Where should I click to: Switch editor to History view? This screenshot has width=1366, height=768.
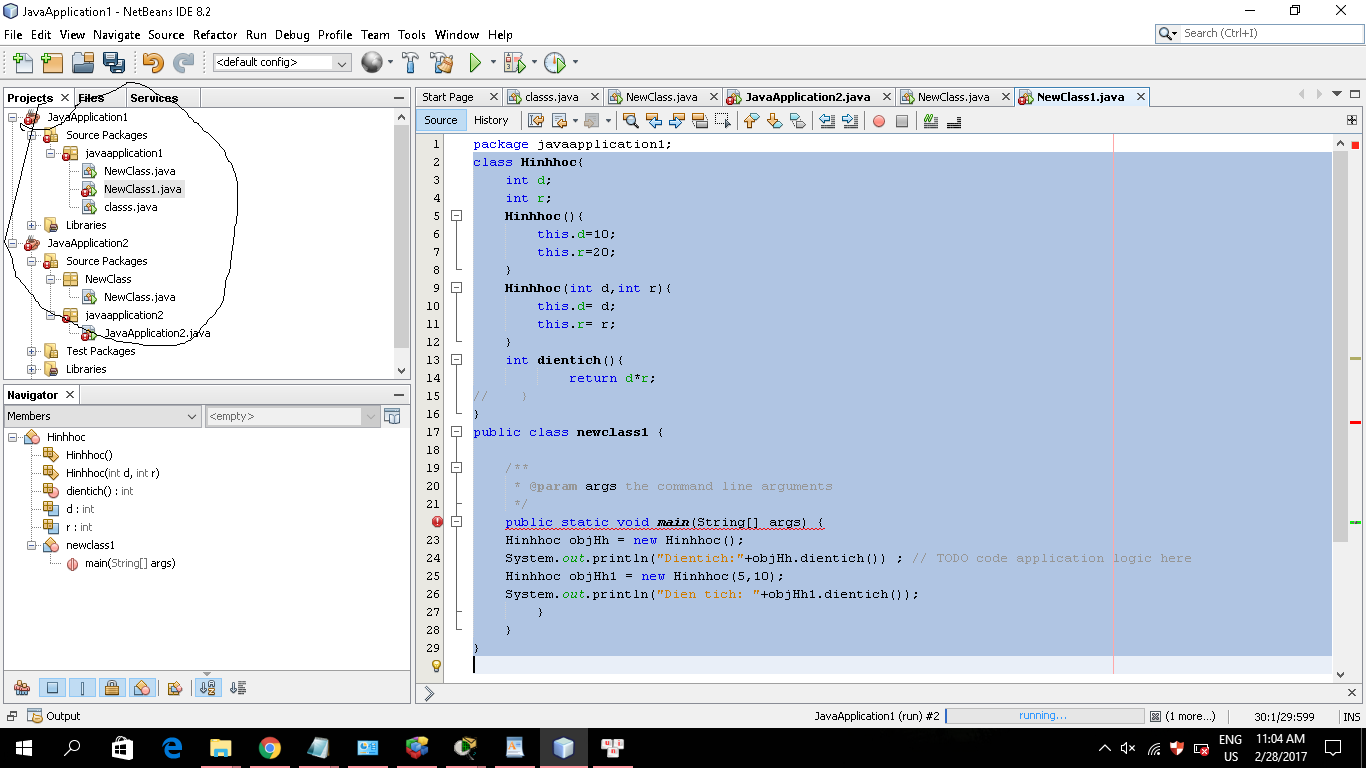click(490, 120)
